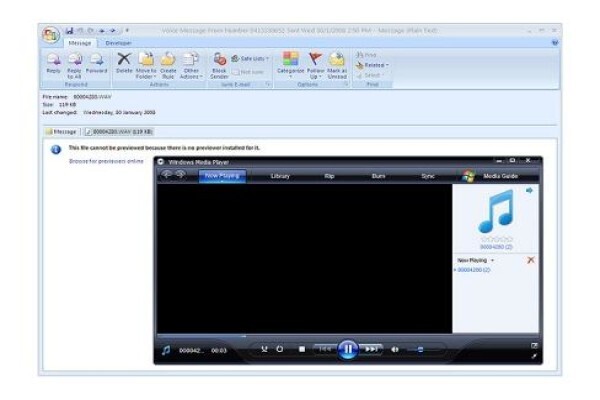Rate the track using the star rating
600x400 pixels.
pyautogui.click(x=496, y=239)
